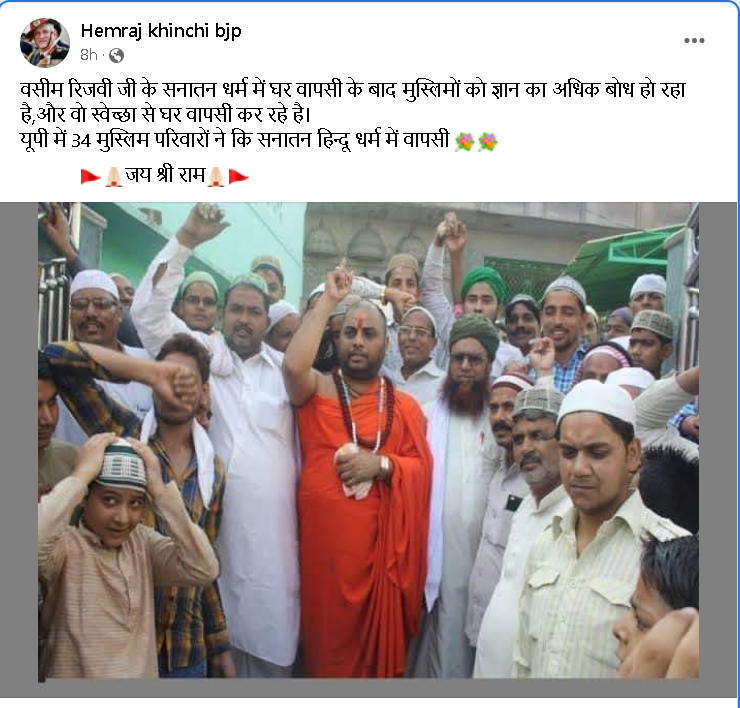Open the Hemraj khinchi bjp profile name link
This screenshot has width=740, height=708.
(x=161, y=31)
